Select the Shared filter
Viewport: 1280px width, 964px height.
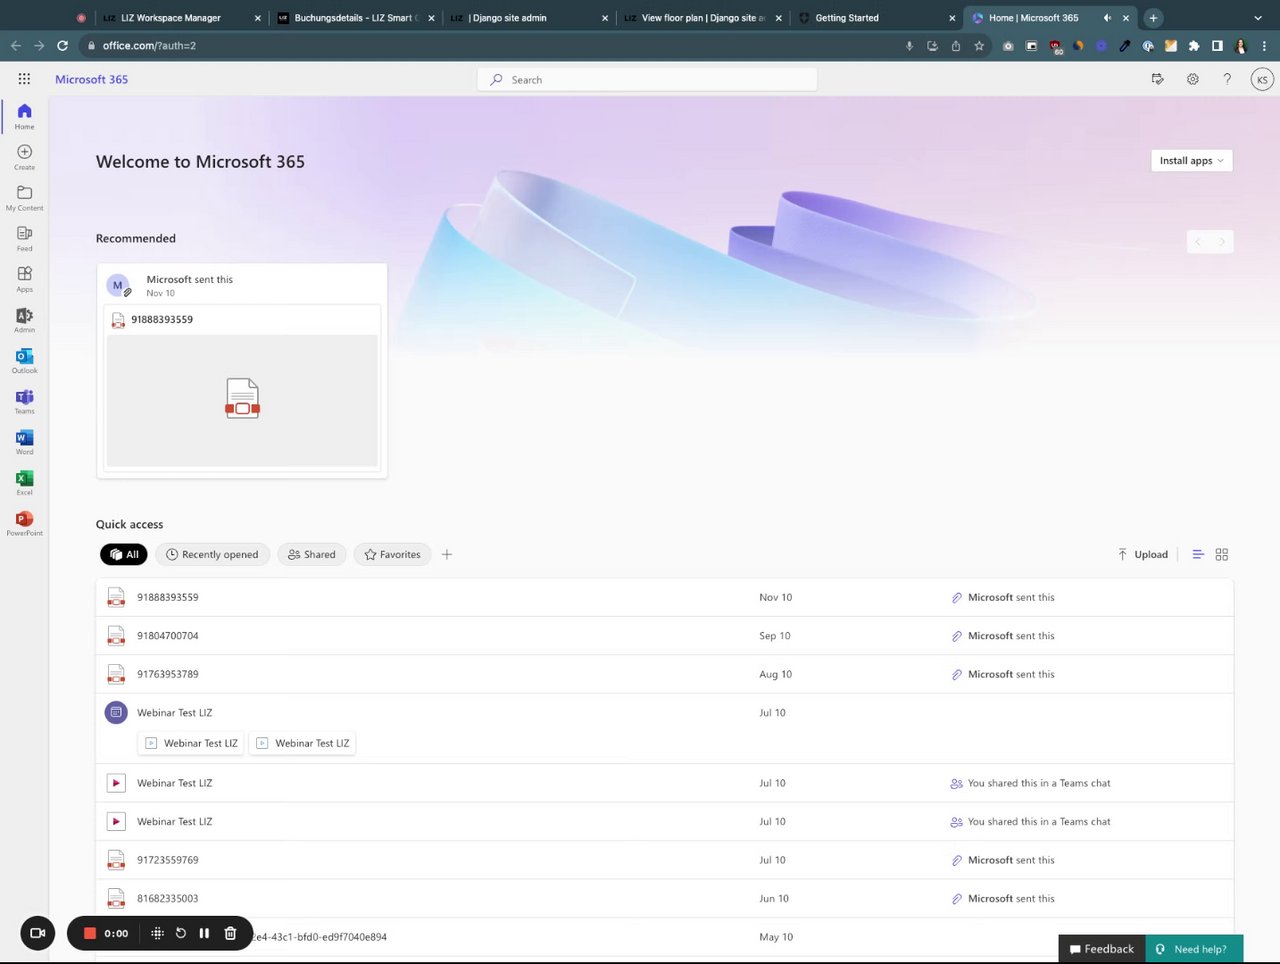(x=312, y=554)
